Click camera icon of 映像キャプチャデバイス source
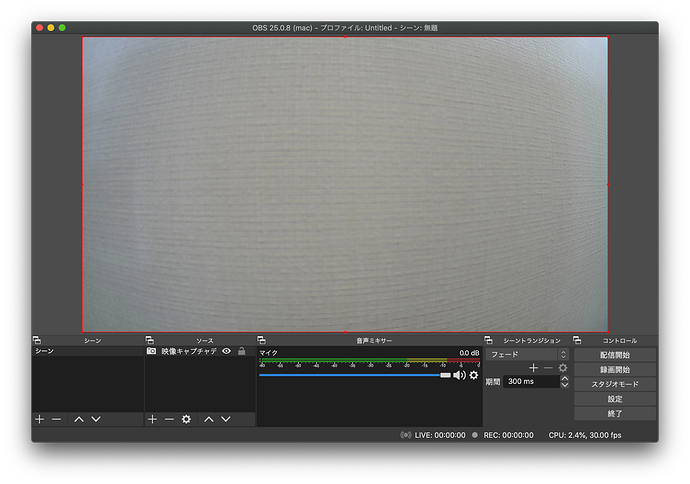The image size is (690, 484). click(151, 351)
